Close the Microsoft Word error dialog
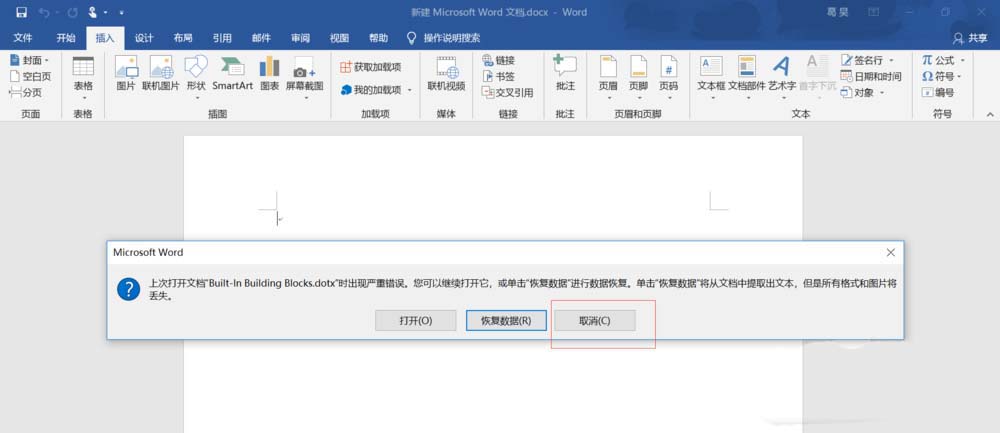The width and height of the screenshot is (1000, 433). 891,253
